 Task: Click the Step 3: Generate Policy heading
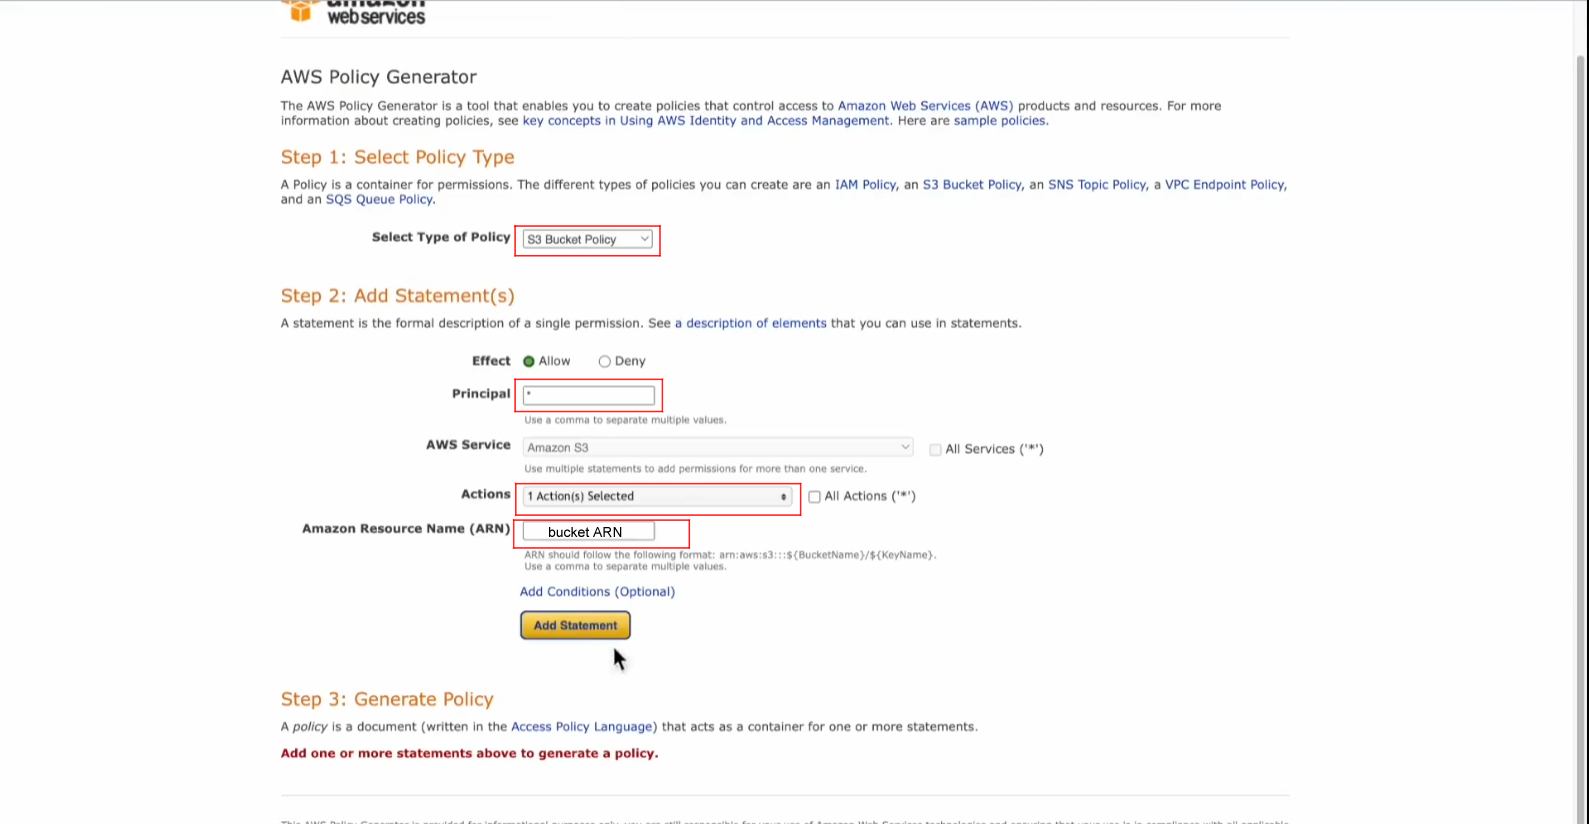387,699
